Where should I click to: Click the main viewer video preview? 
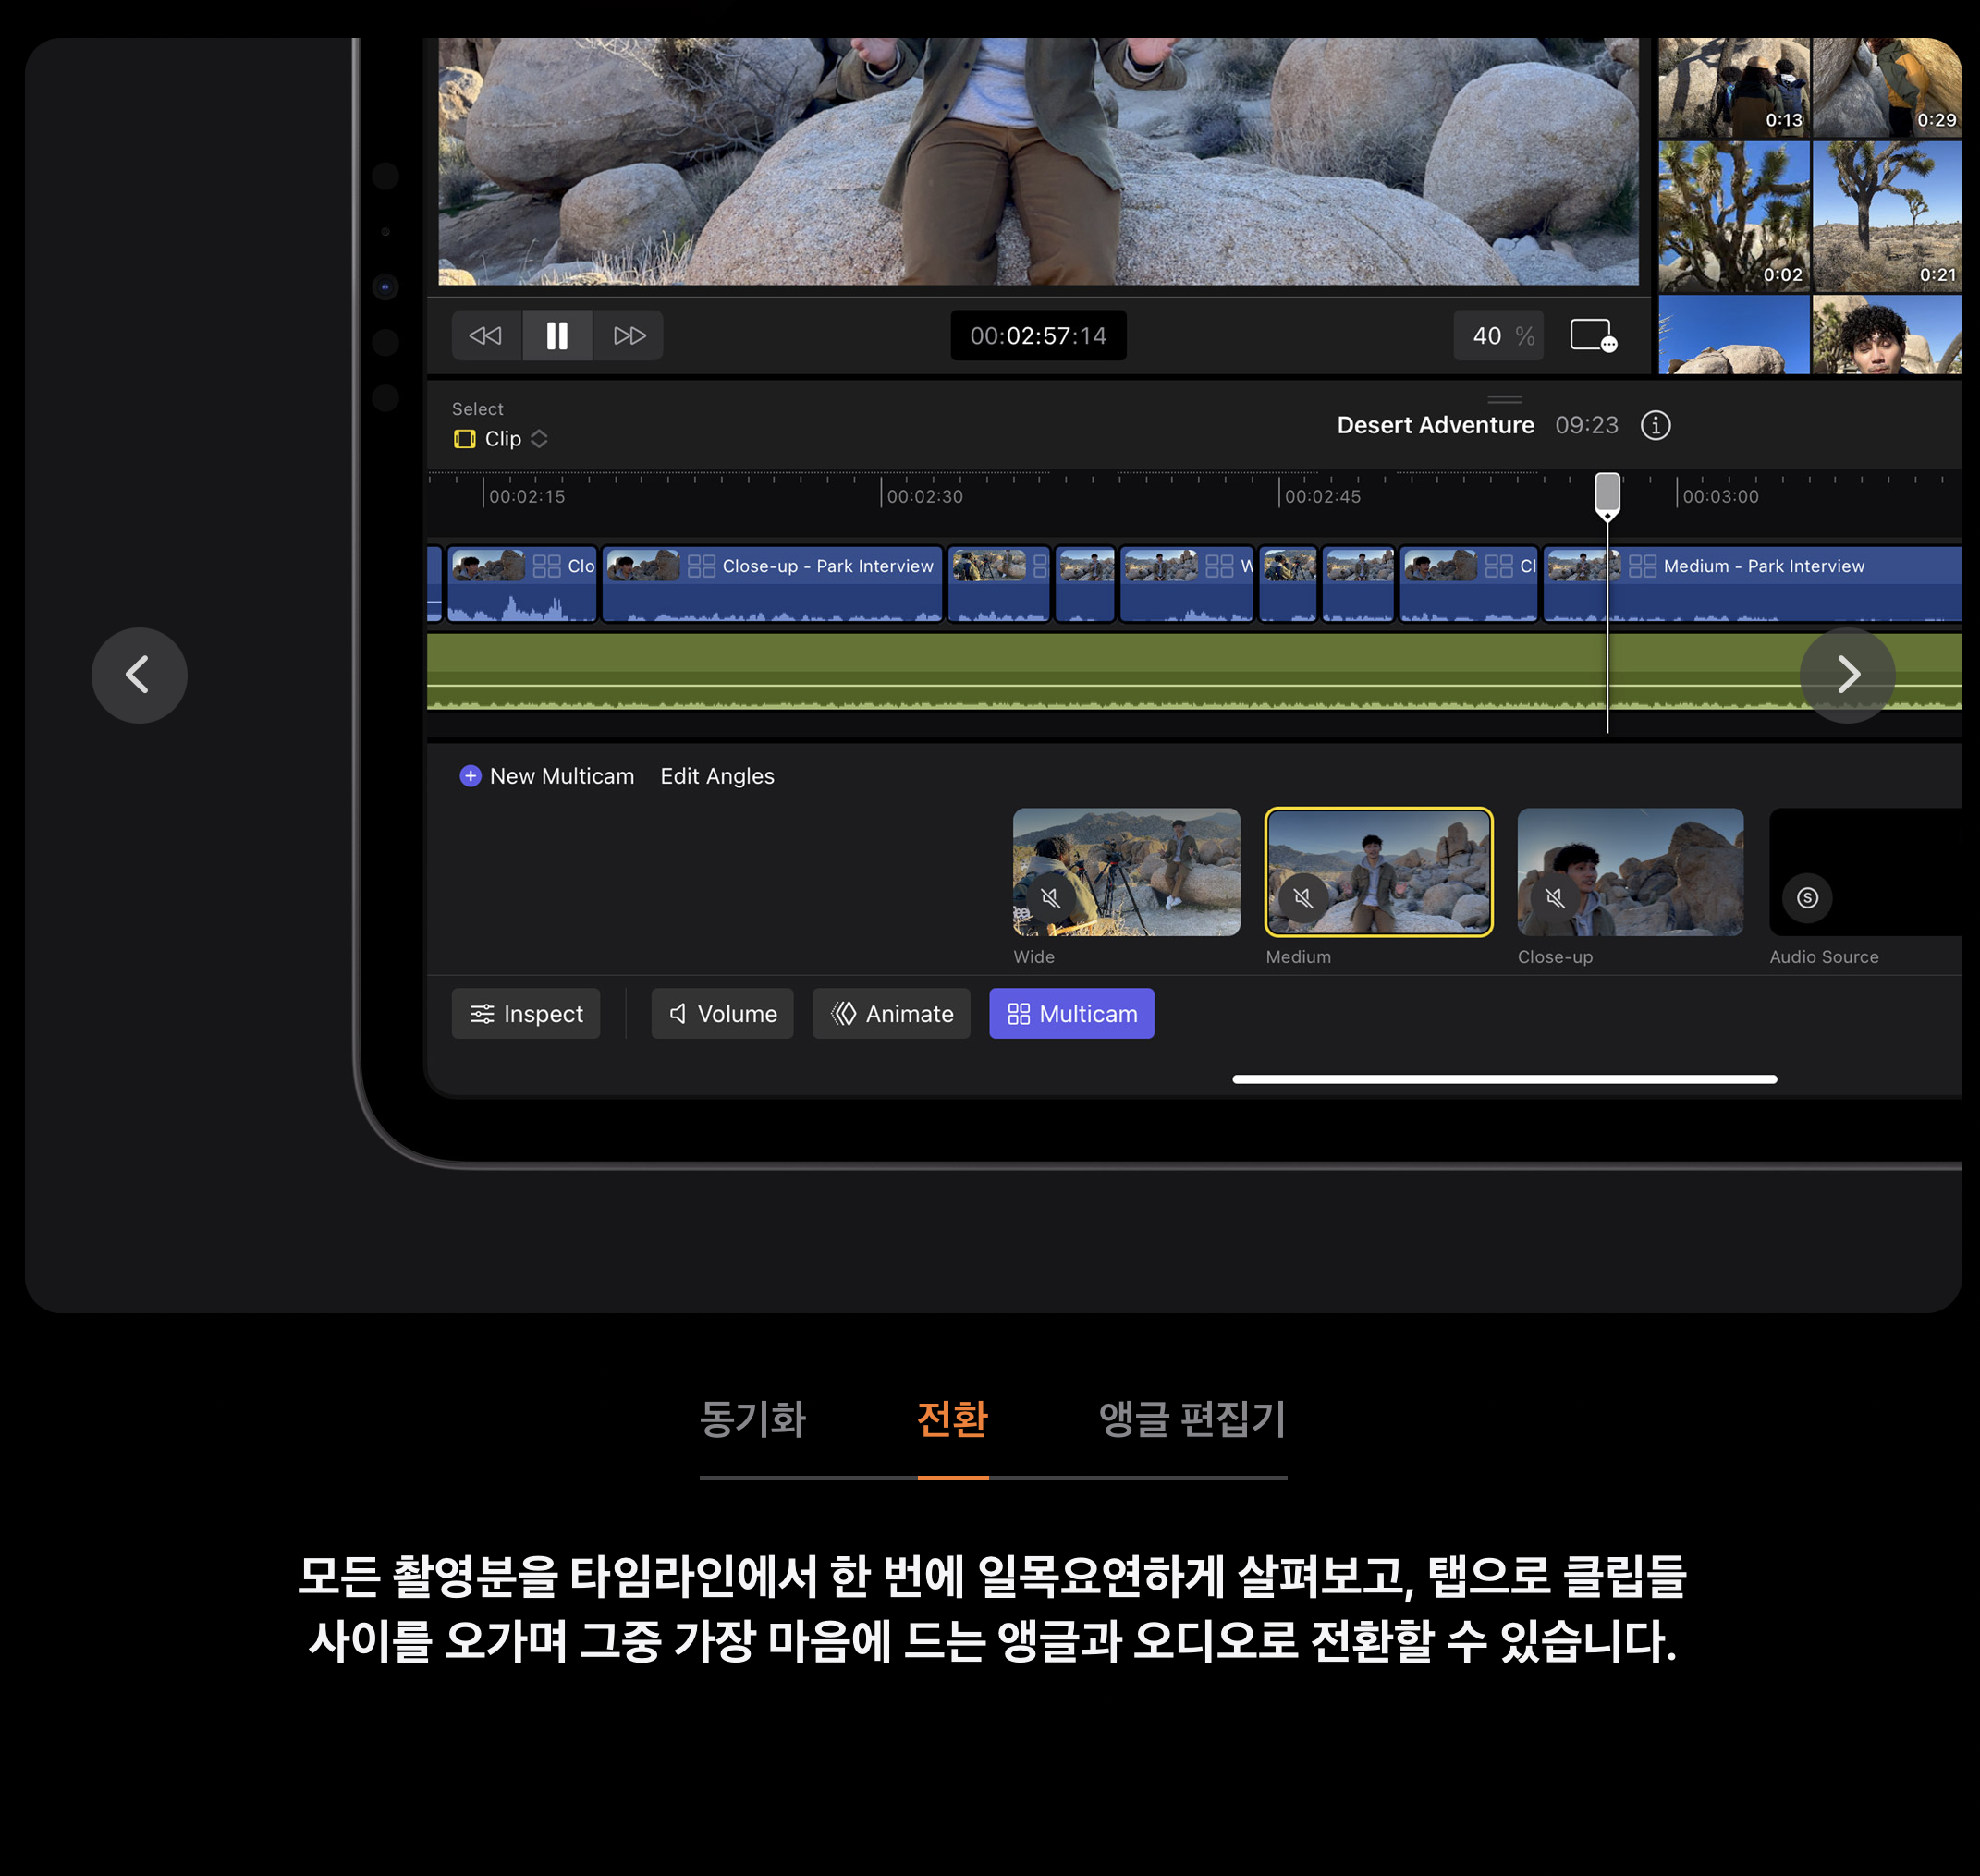coord(1038,161)
